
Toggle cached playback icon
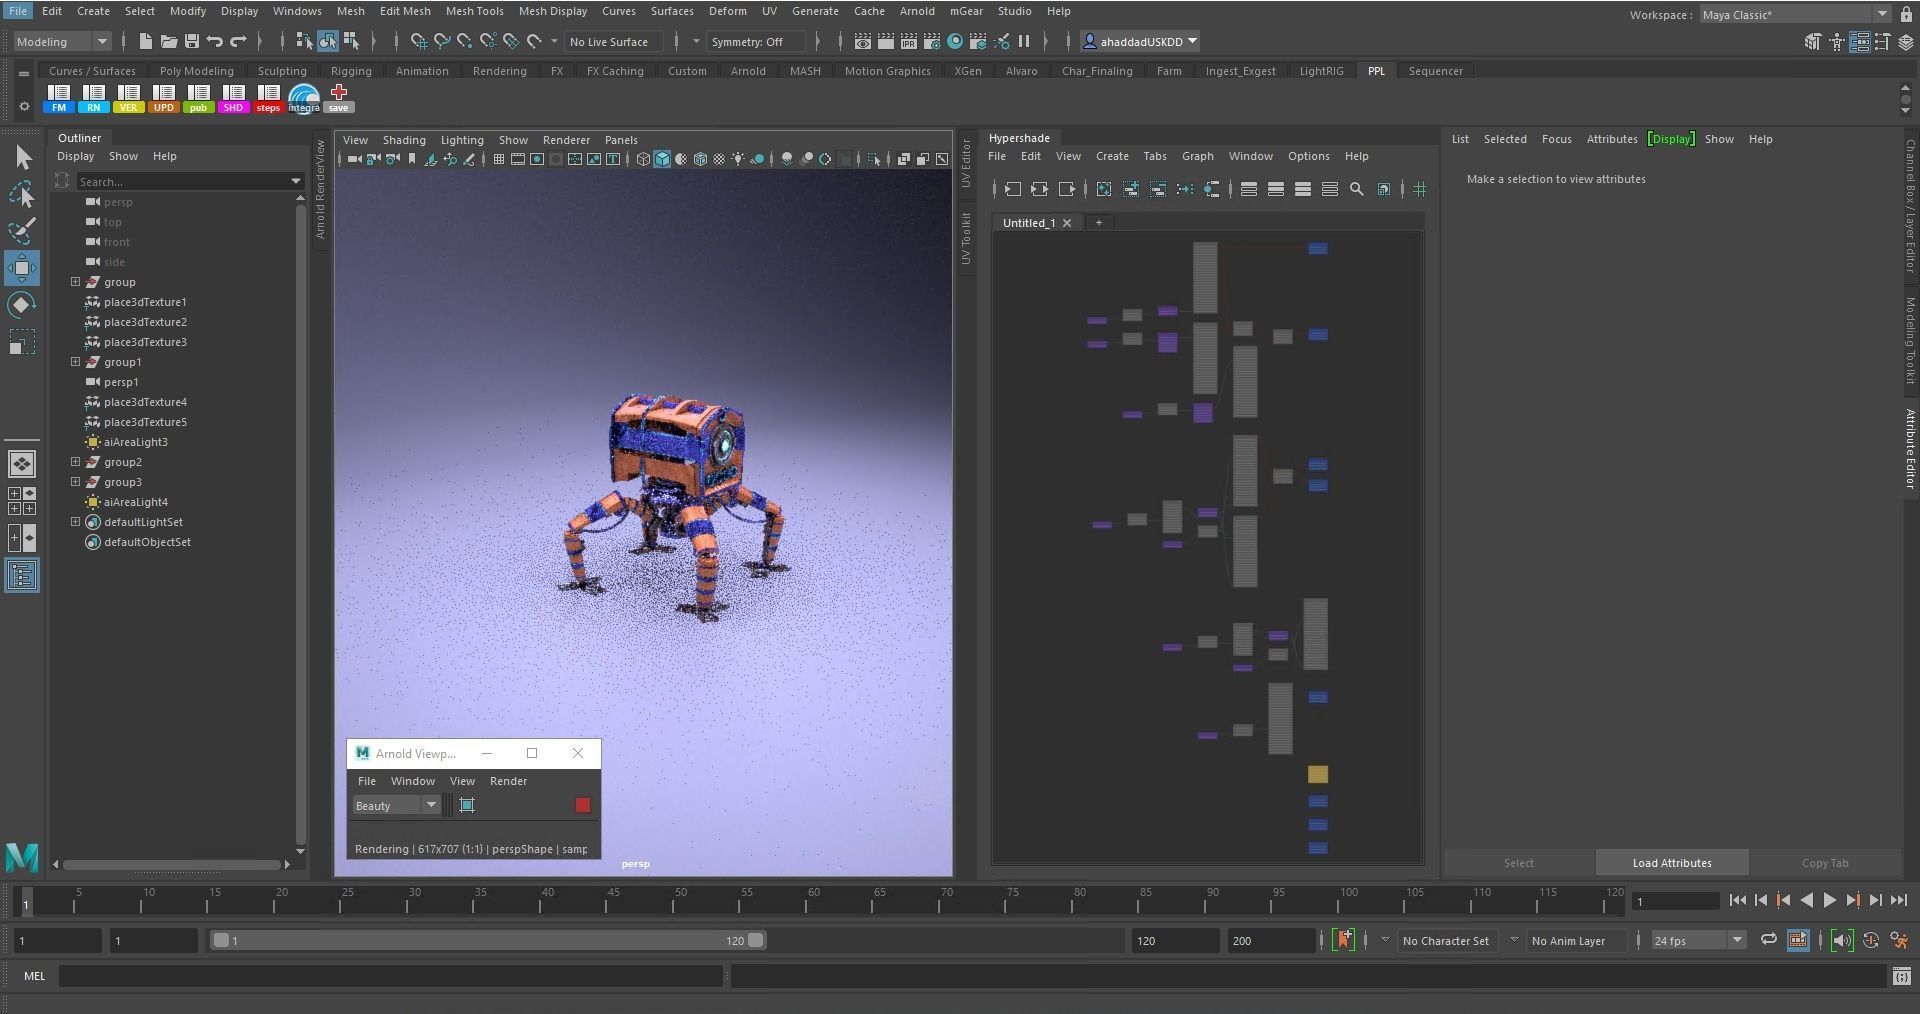point(1798,940)
